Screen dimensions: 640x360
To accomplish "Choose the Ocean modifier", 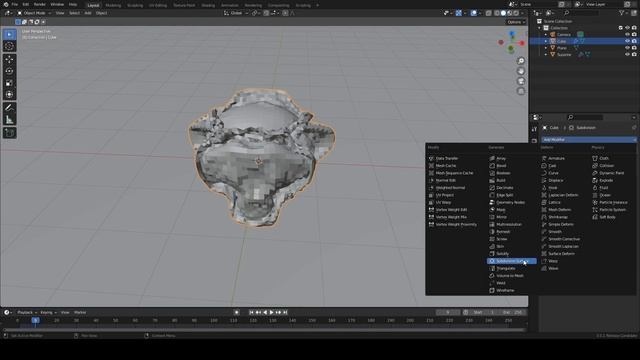I will (602, 195).
